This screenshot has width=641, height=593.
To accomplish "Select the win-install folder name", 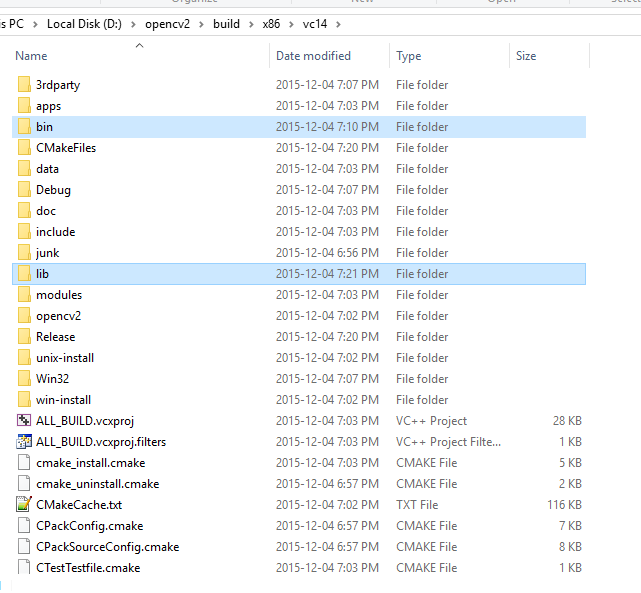I will [x=63, y=400].
